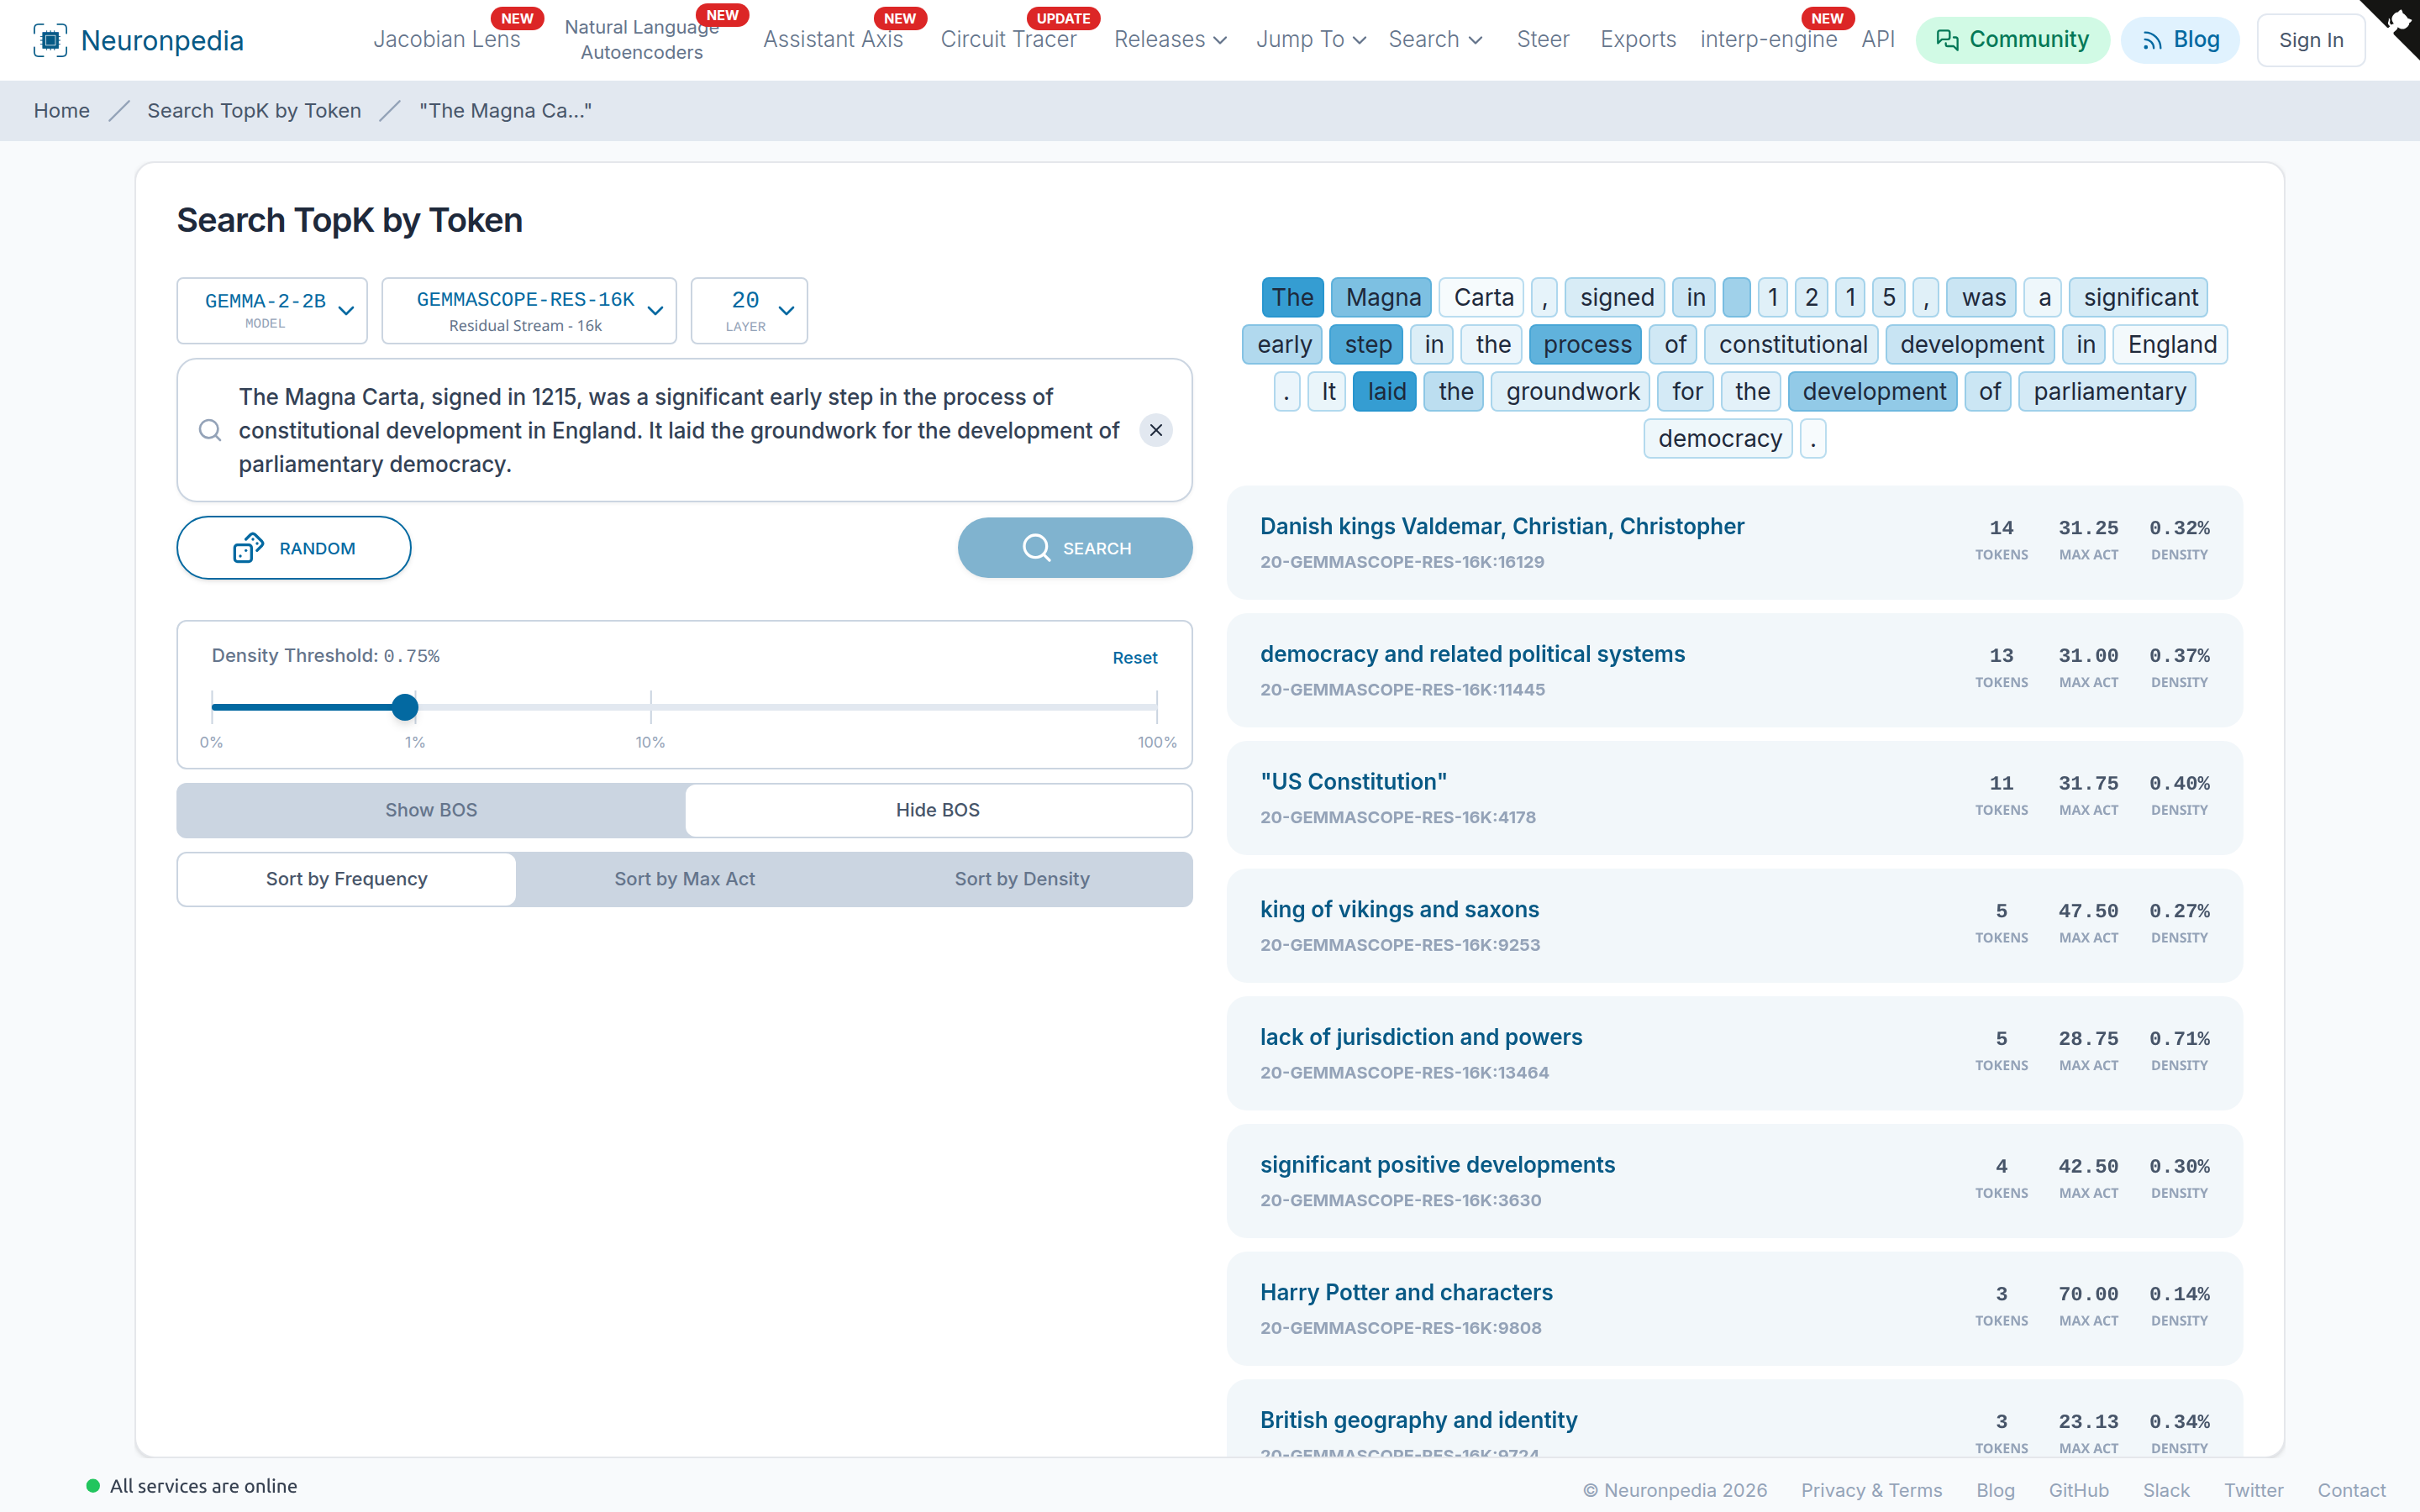Click the Sign In button
Image resolution: width=2420 pixels, height=1512 pixels.
click(x=2311, y=40)
